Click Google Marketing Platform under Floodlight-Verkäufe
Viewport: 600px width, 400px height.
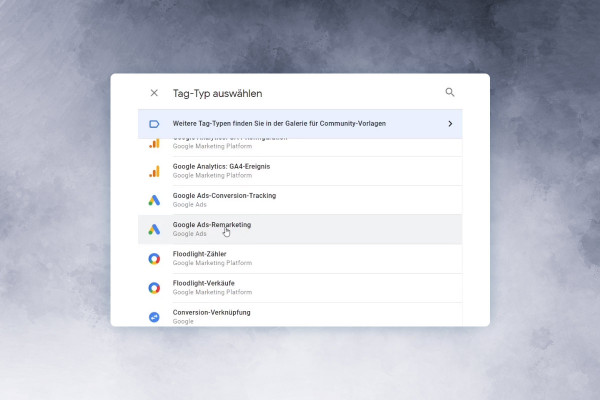(212, 292)
